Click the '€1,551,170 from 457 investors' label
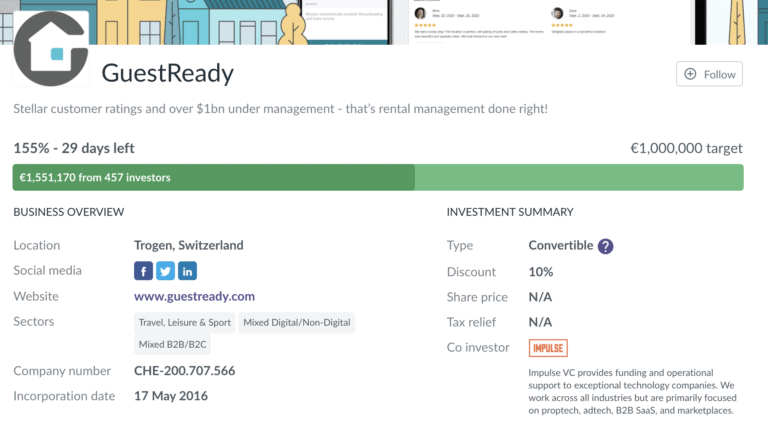 [95, 177]
